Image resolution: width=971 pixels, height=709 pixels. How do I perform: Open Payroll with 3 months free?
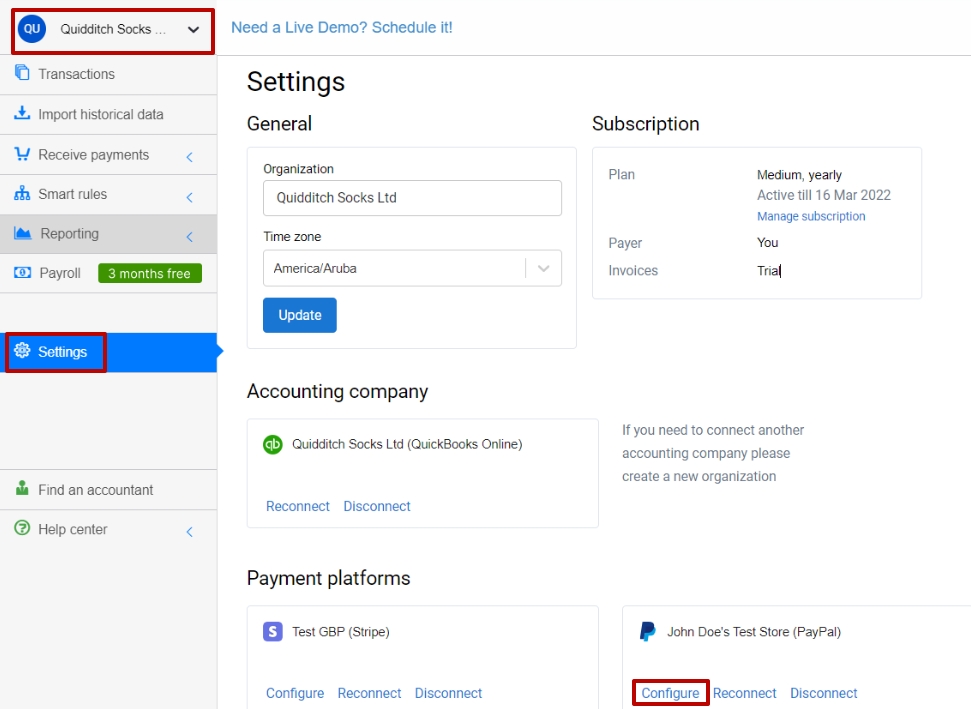click(x=108, y=273)
